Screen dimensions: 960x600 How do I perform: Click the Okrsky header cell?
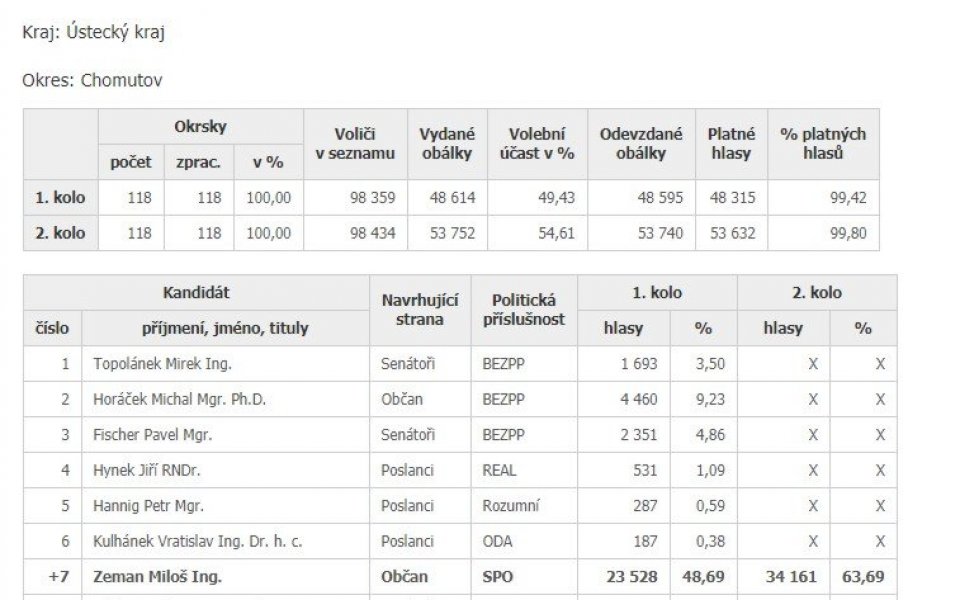(200, 127)
